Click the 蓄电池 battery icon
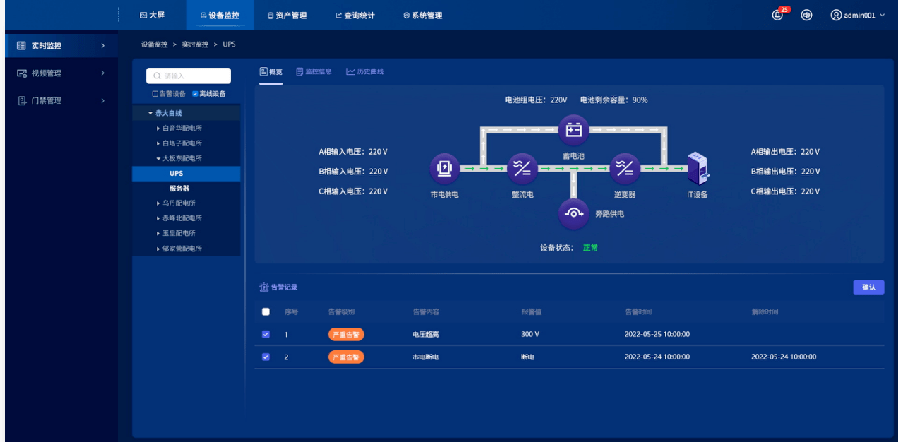 574,130
